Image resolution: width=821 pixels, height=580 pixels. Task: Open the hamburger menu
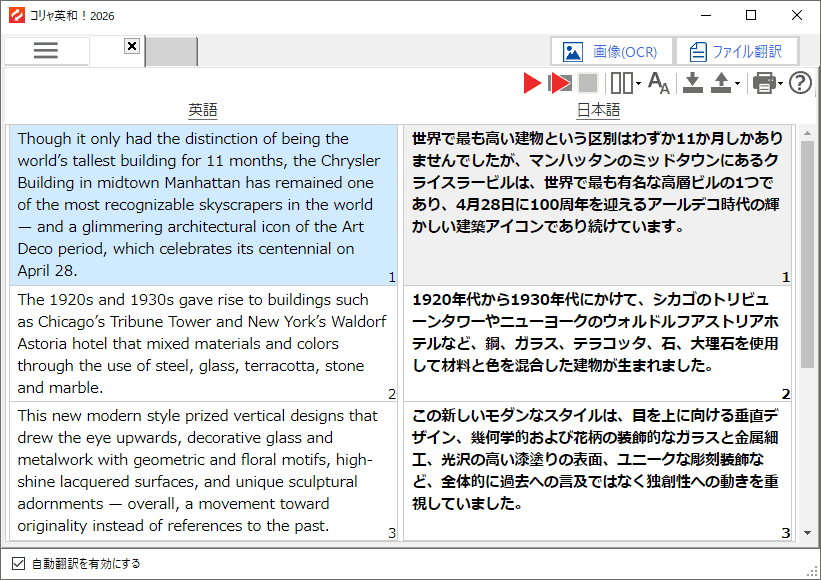tap(46, 51)
